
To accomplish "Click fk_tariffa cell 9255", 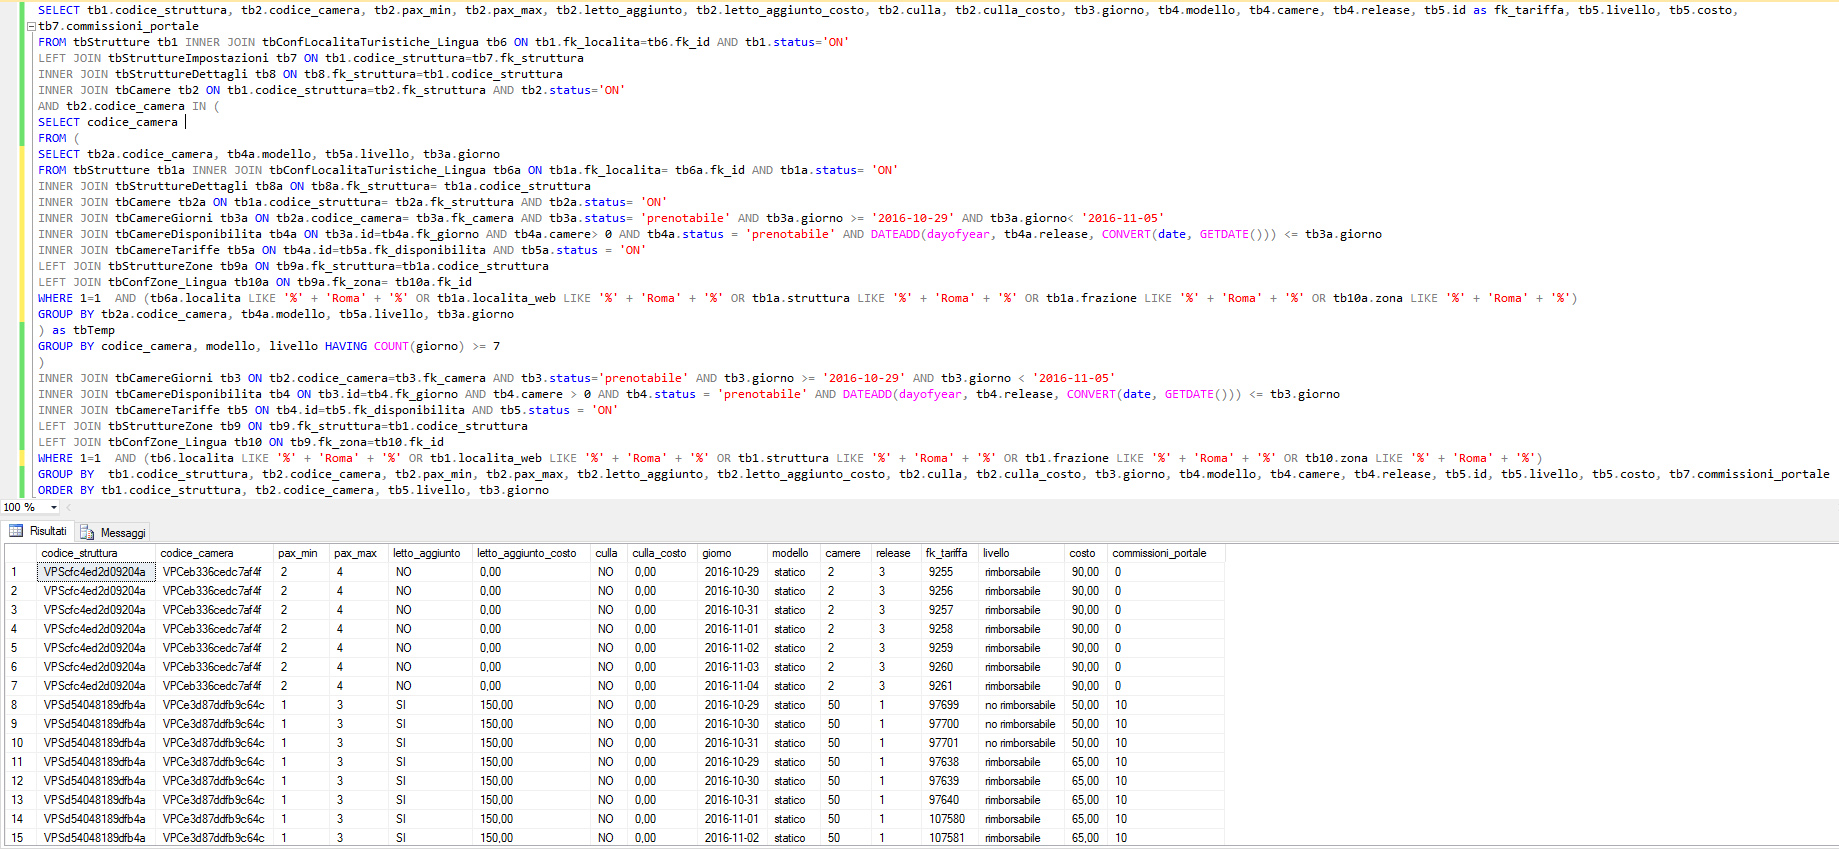I will [950, 572].
